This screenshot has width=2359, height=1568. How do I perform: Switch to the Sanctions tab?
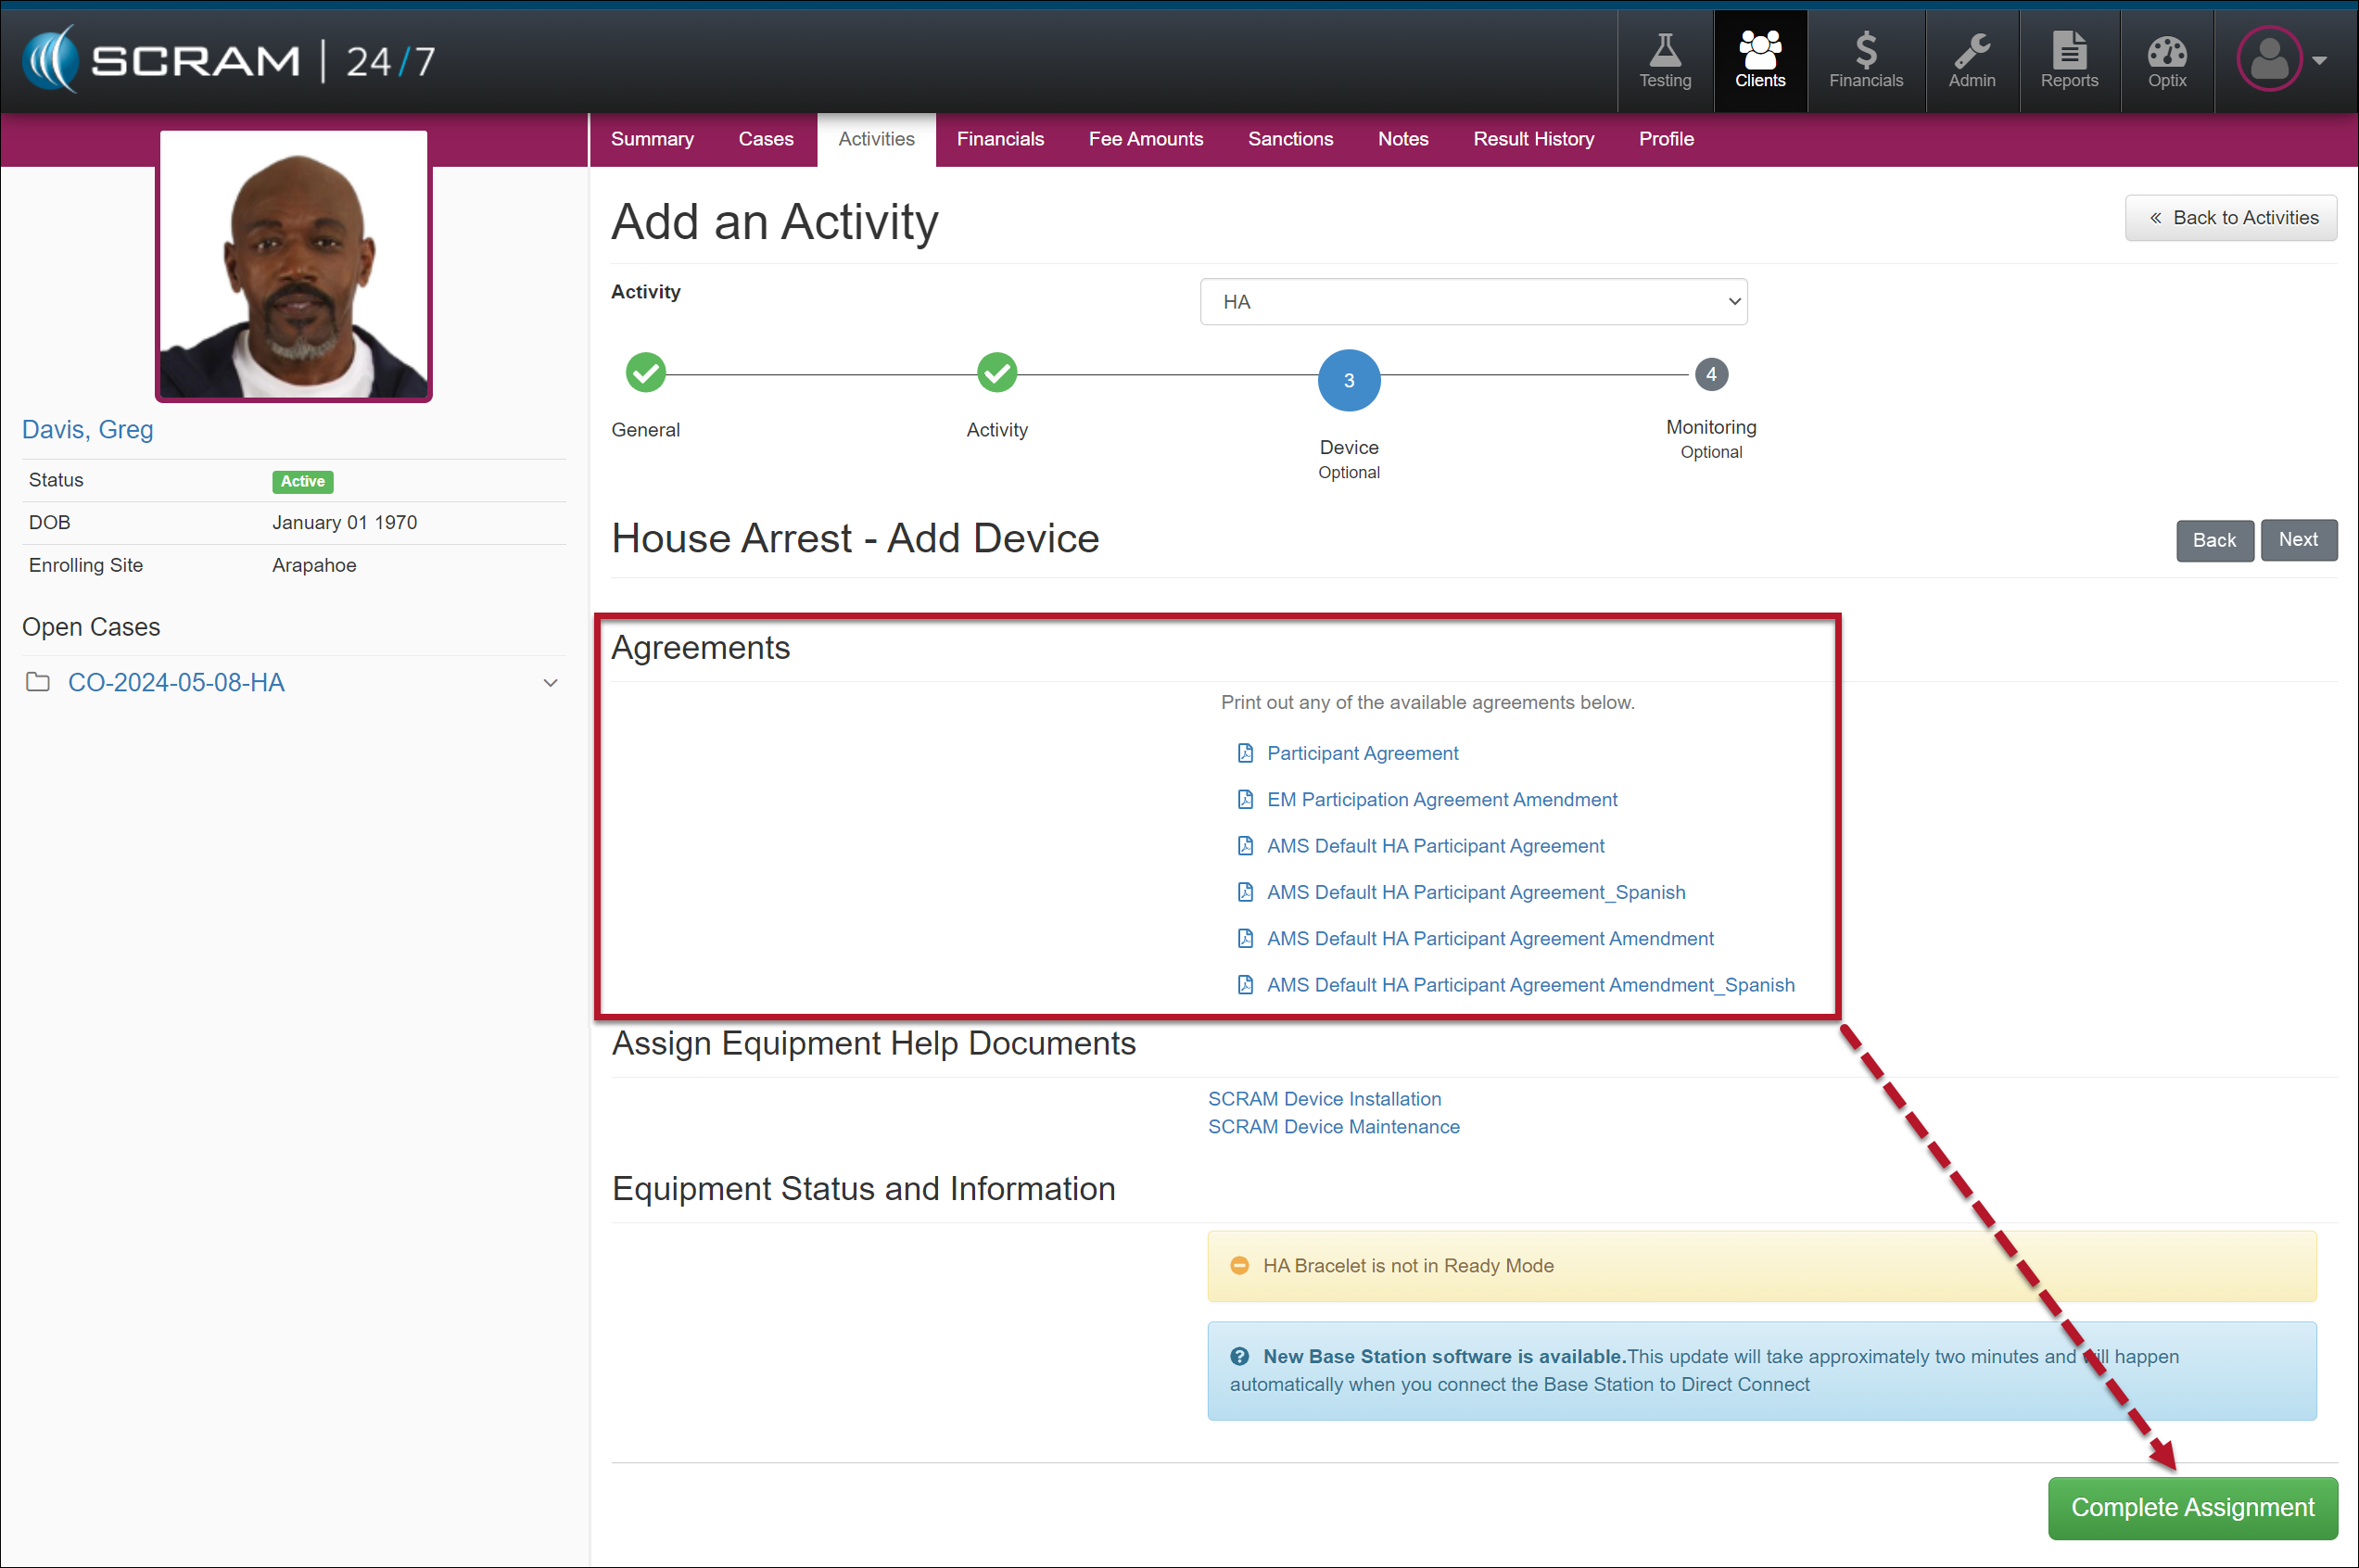click(1289, 139)
